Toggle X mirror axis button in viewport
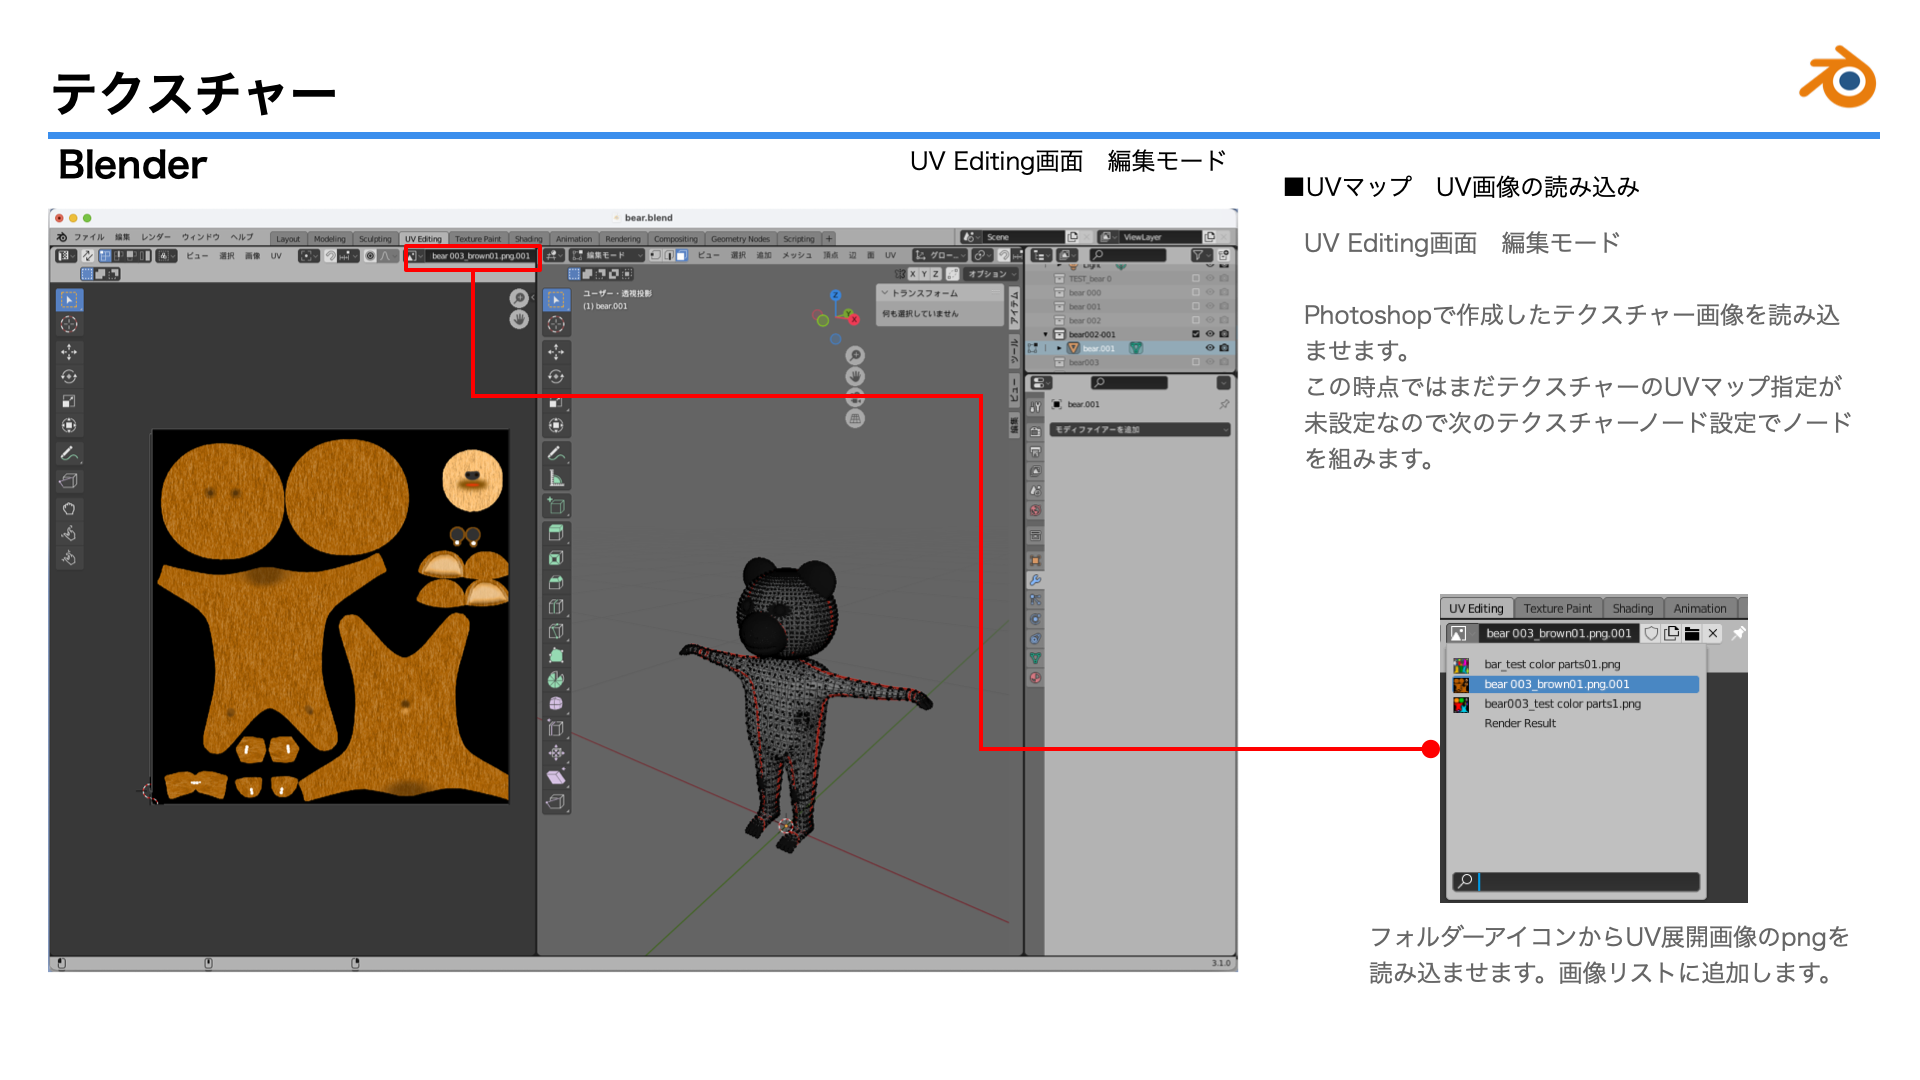The image size is (1920, 1080). click(912, 274)
